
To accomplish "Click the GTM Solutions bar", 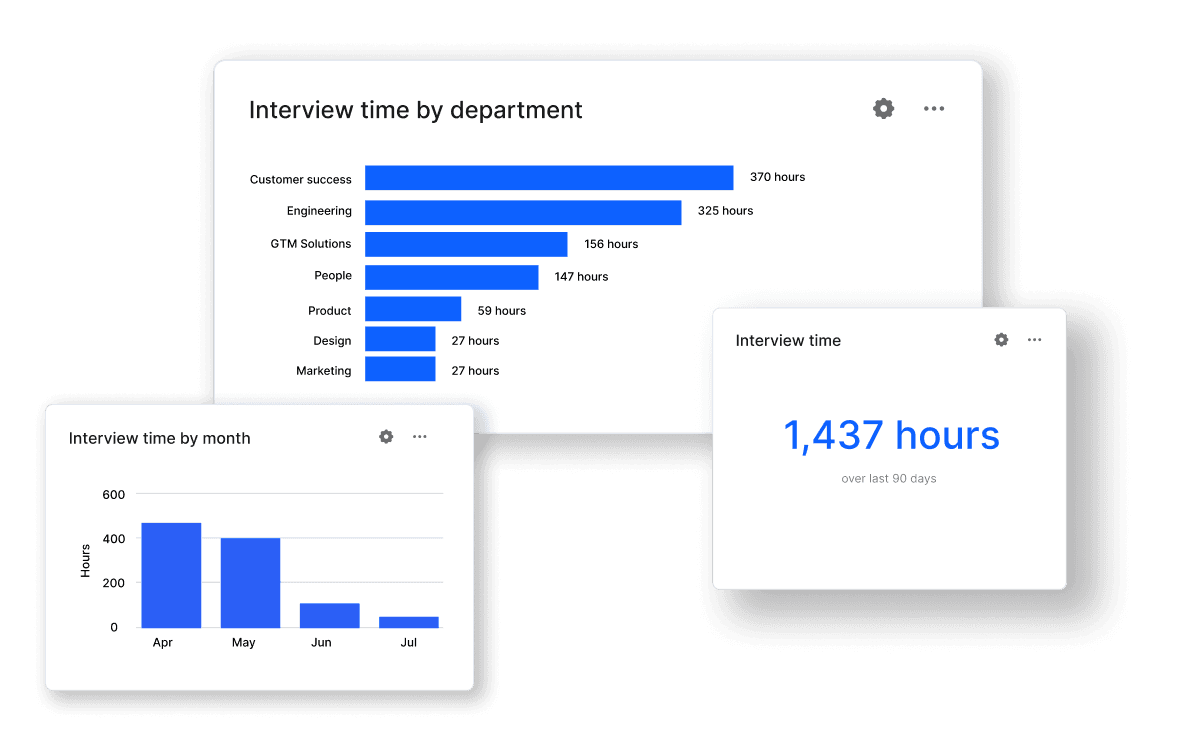I will 466,244.
